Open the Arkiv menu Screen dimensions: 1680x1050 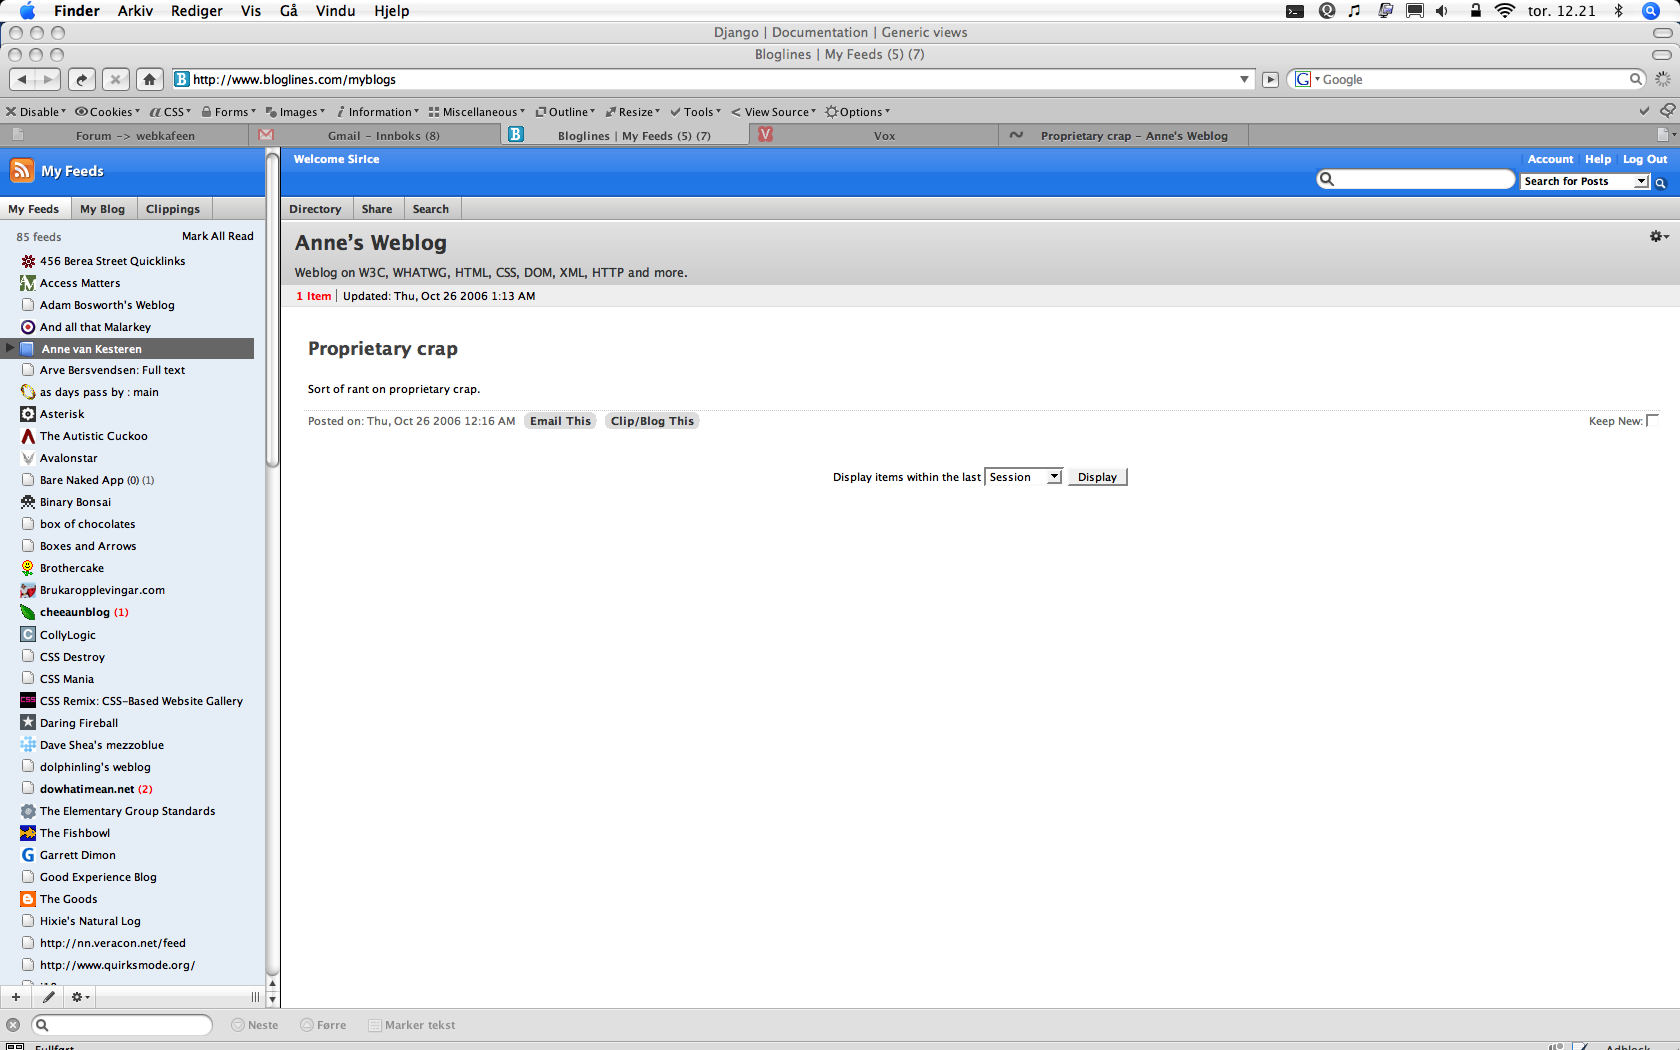click(x=135, y=11)
